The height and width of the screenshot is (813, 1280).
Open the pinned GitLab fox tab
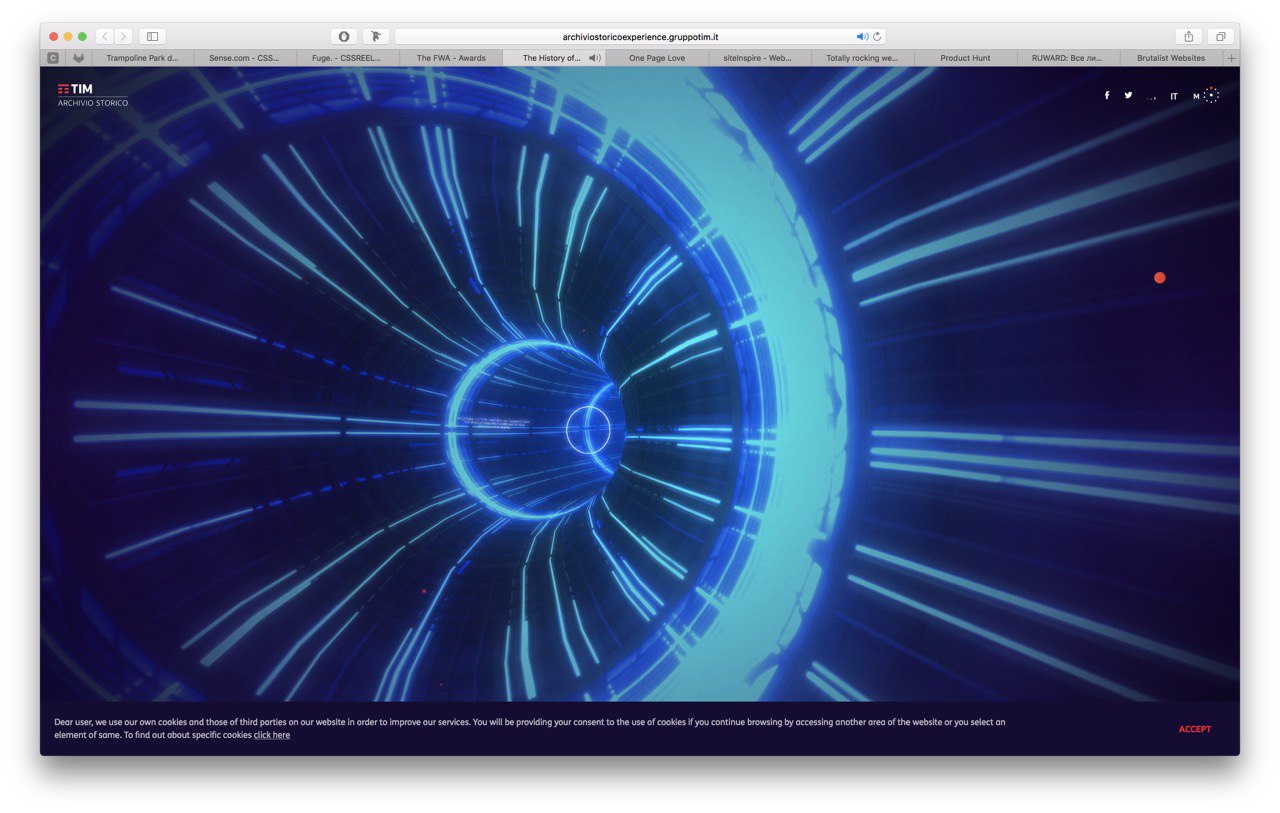tap(78, 58)
